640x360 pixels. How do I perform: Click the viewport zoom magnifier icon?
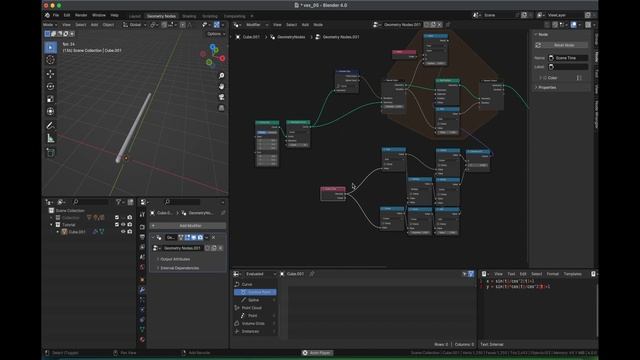(x=221, y=76)
